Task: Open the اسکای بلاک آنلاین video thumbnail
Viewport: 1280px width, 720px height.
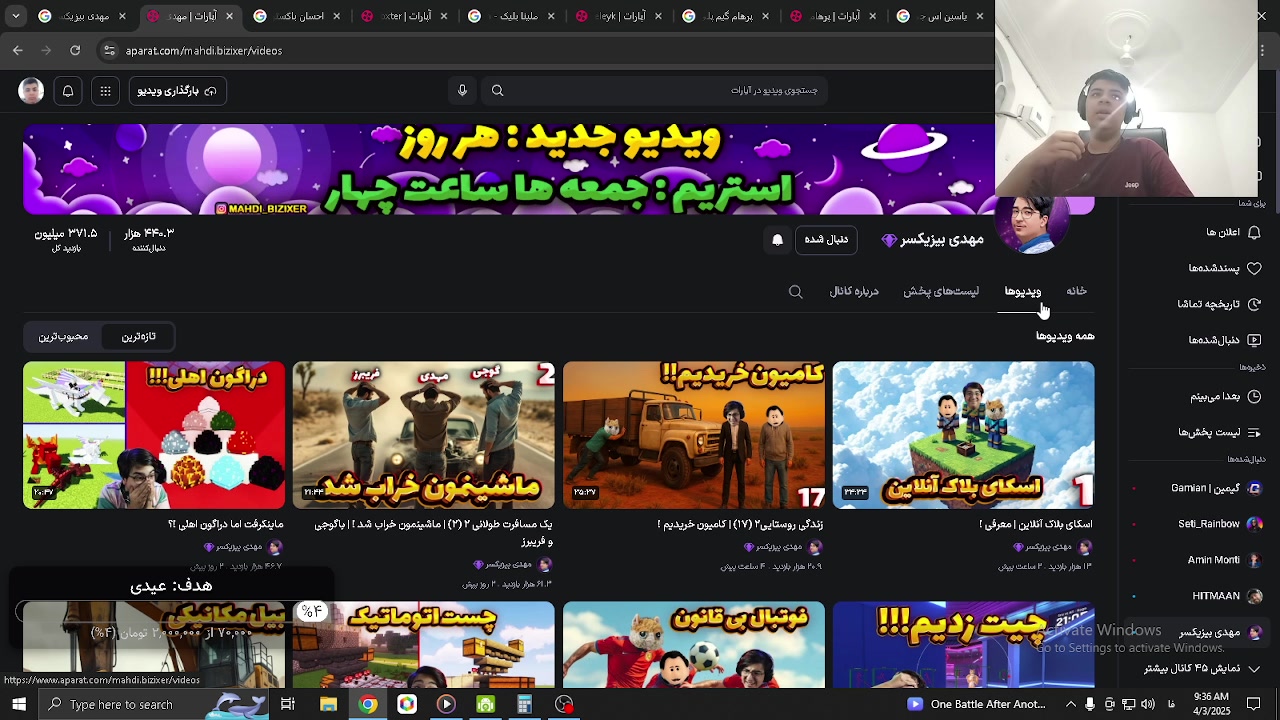Action: [963, 435]
